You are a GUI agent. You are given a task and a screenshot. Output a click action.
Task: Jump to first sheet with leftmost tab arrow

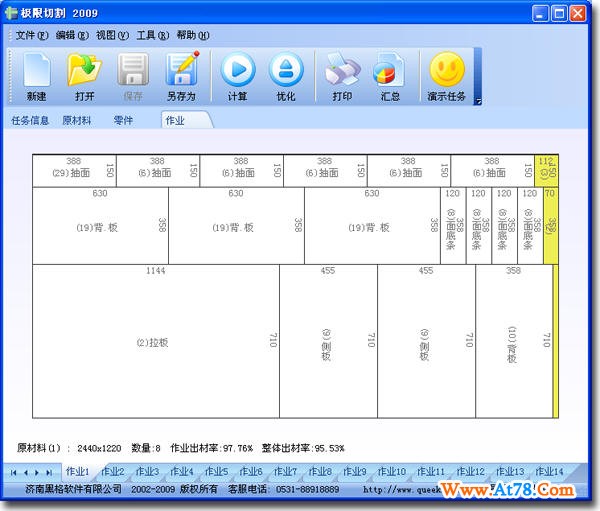tap(14, 471)
